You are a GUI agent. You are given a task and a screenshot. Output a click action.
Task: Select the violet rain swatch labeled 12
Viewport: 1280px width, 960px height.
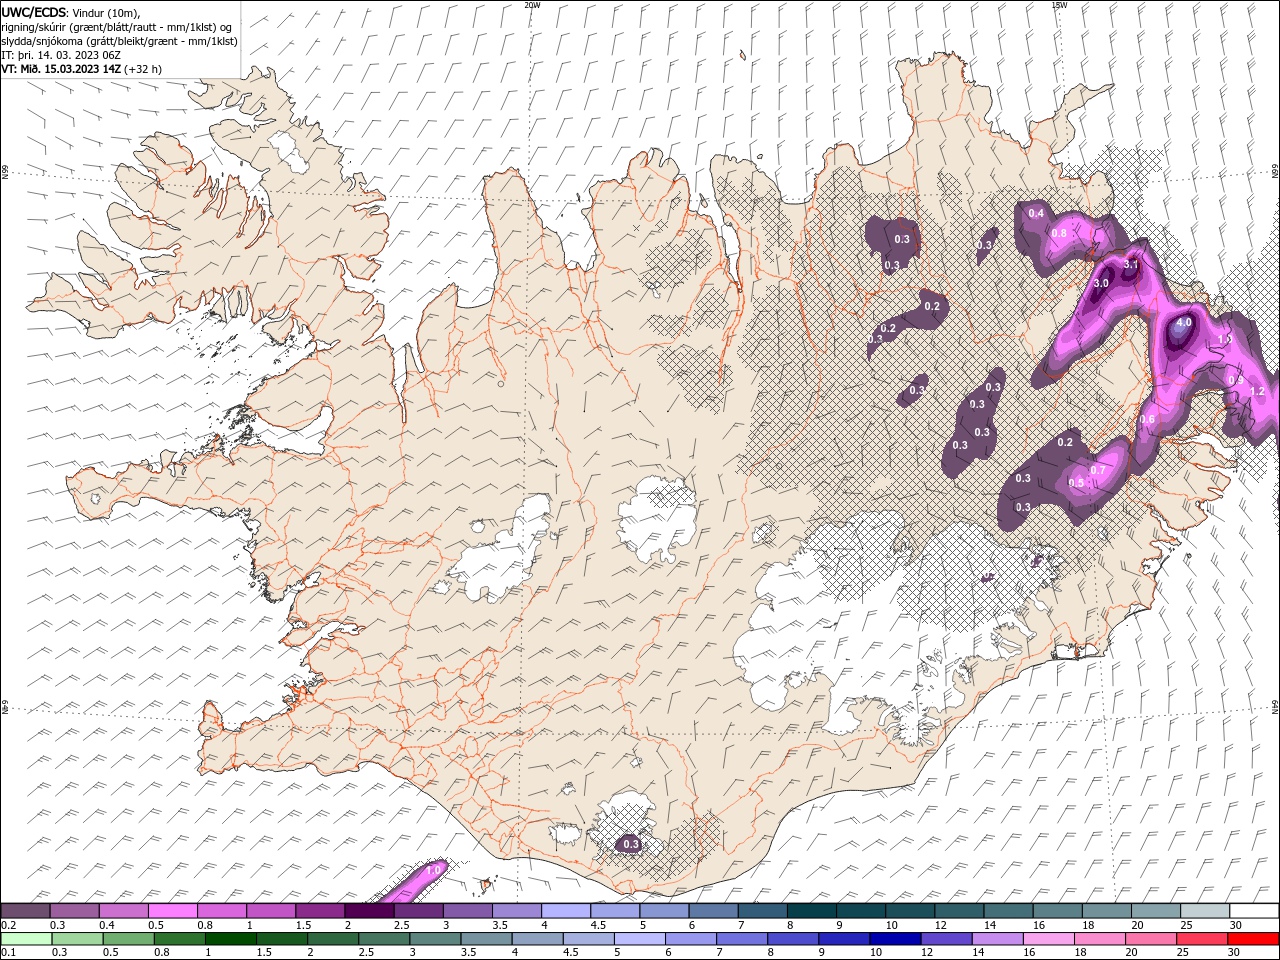[x=946, y=939]
